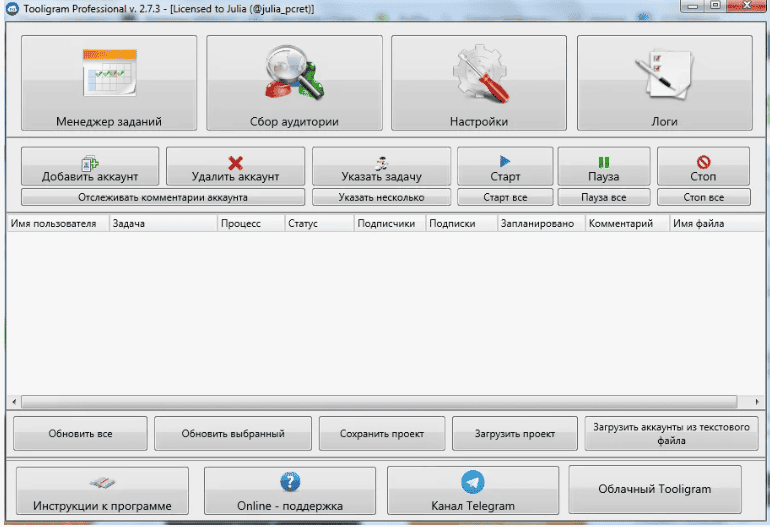This screenshot has width=770, height=527.
Task: Open Логи logs panel
Action: coord(664,83)
